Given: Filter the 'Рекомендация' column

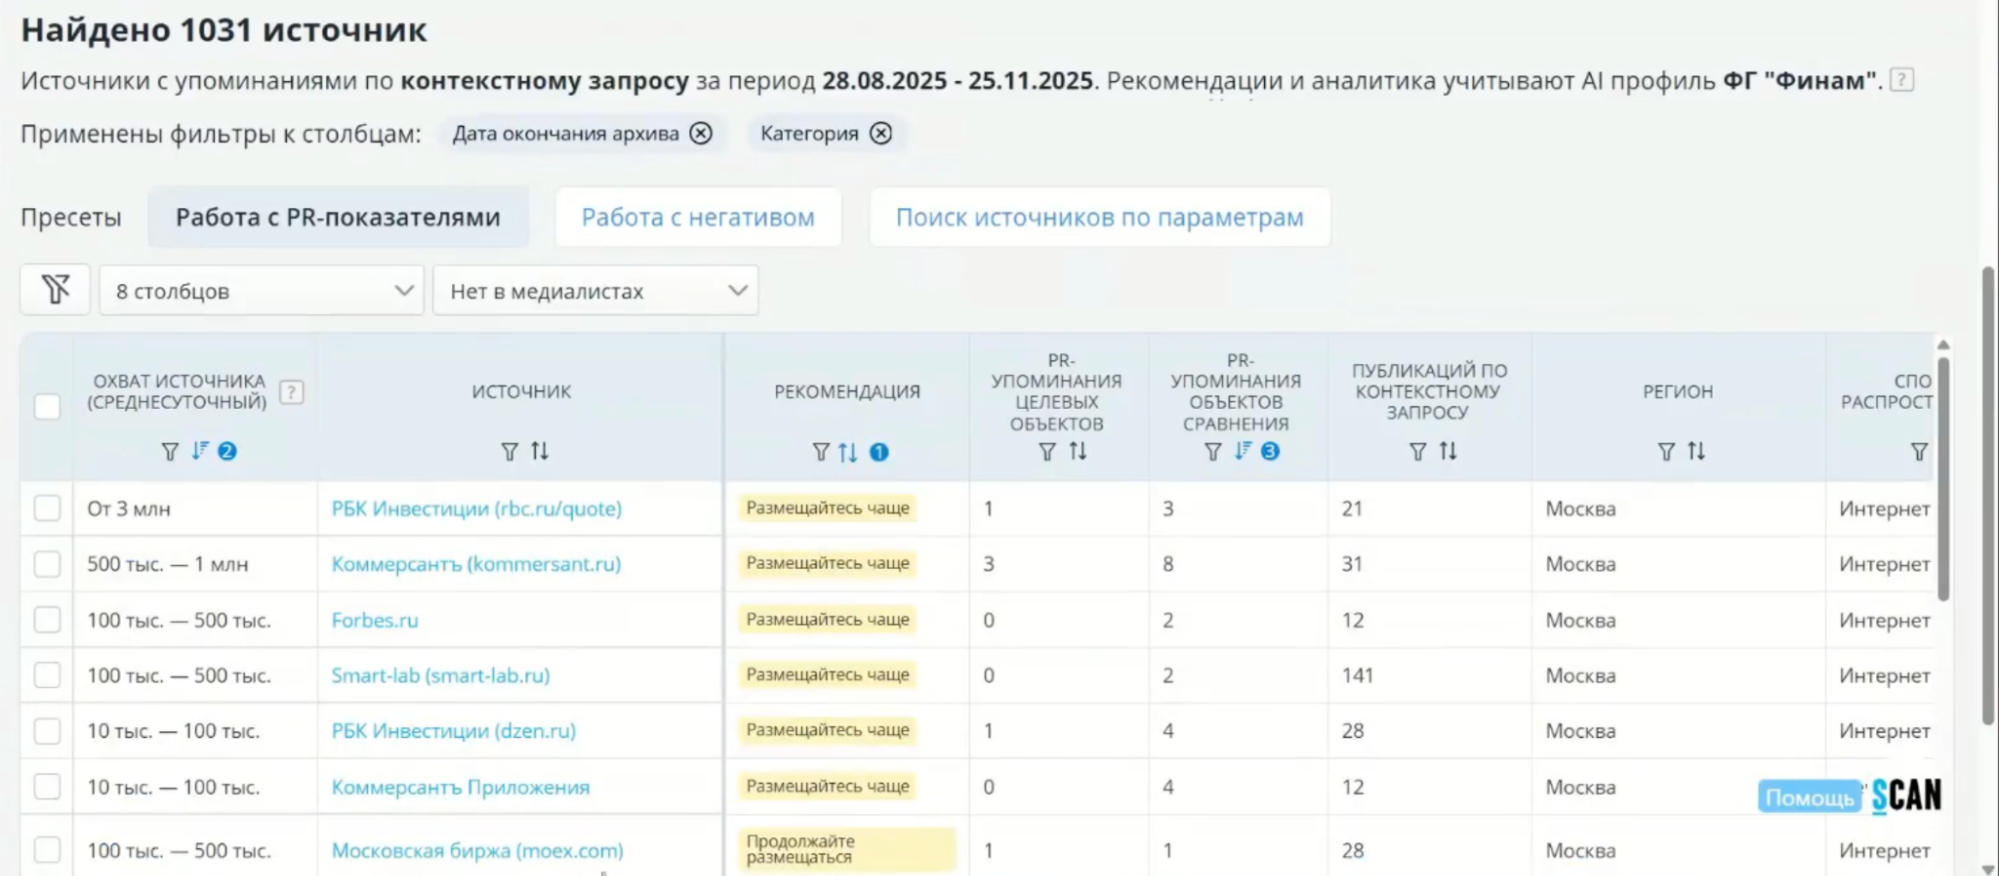Looking at the screenshot, I should [x=821, y=452].
